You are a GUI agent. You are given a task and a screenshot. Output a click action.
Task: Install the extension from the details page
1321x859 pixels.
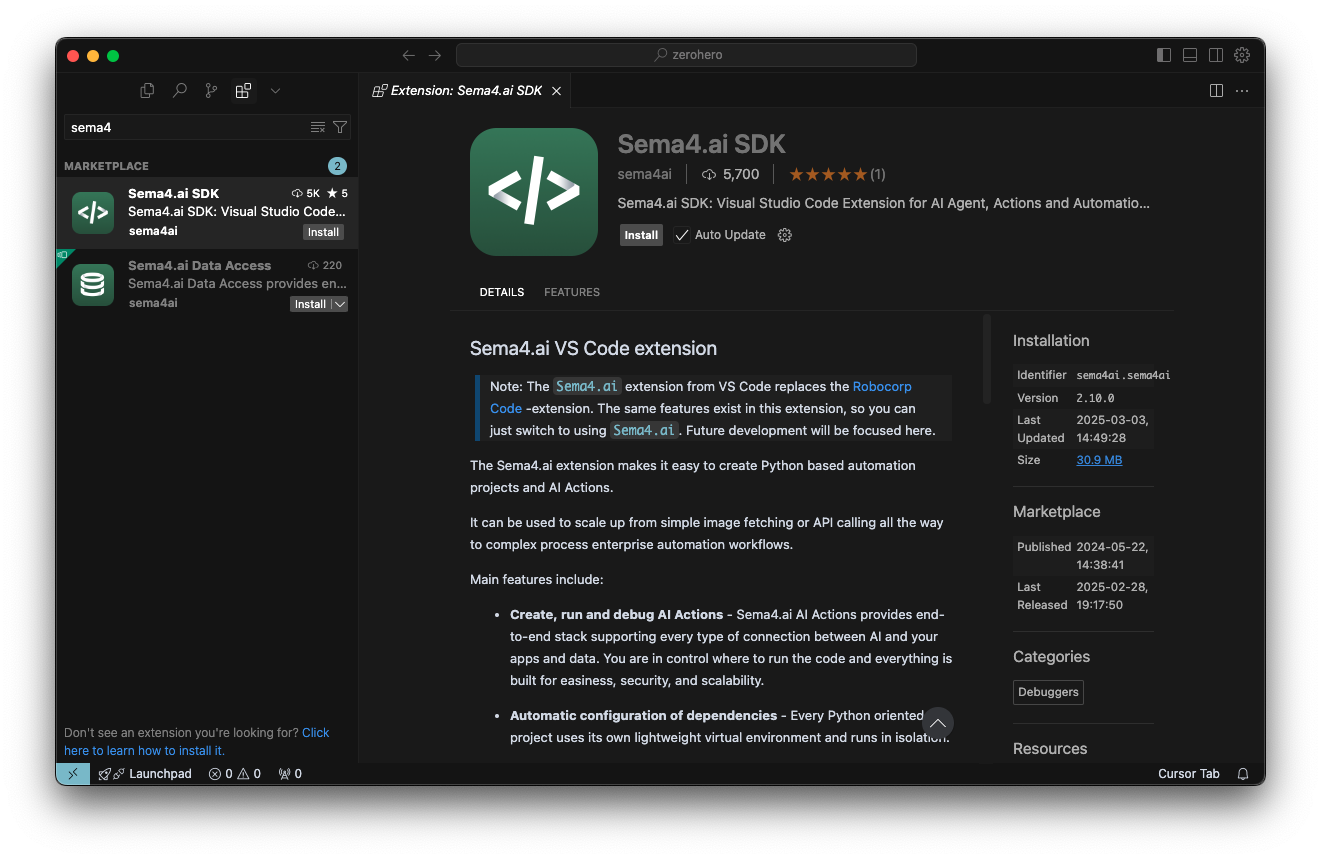point(641,235)
